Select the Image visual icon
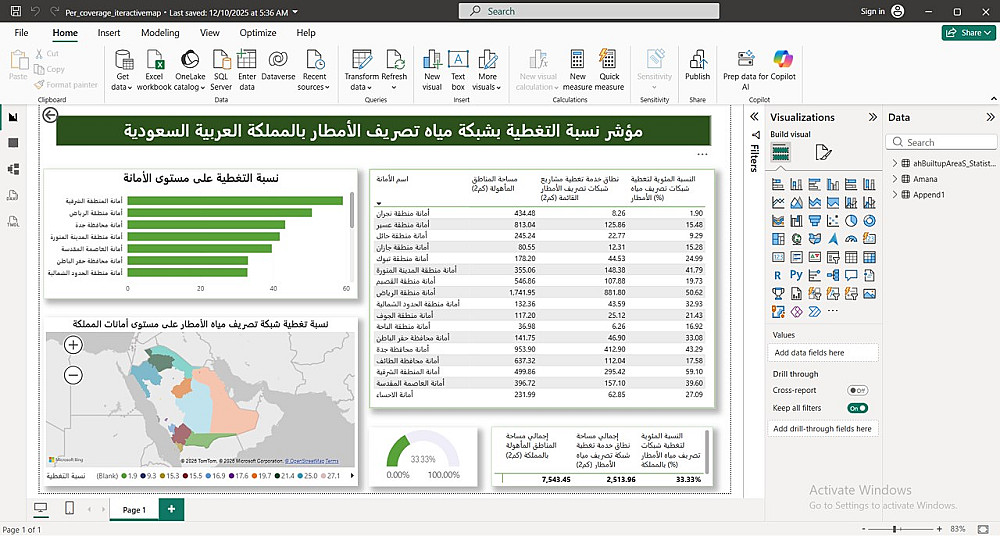 (869, 294)
